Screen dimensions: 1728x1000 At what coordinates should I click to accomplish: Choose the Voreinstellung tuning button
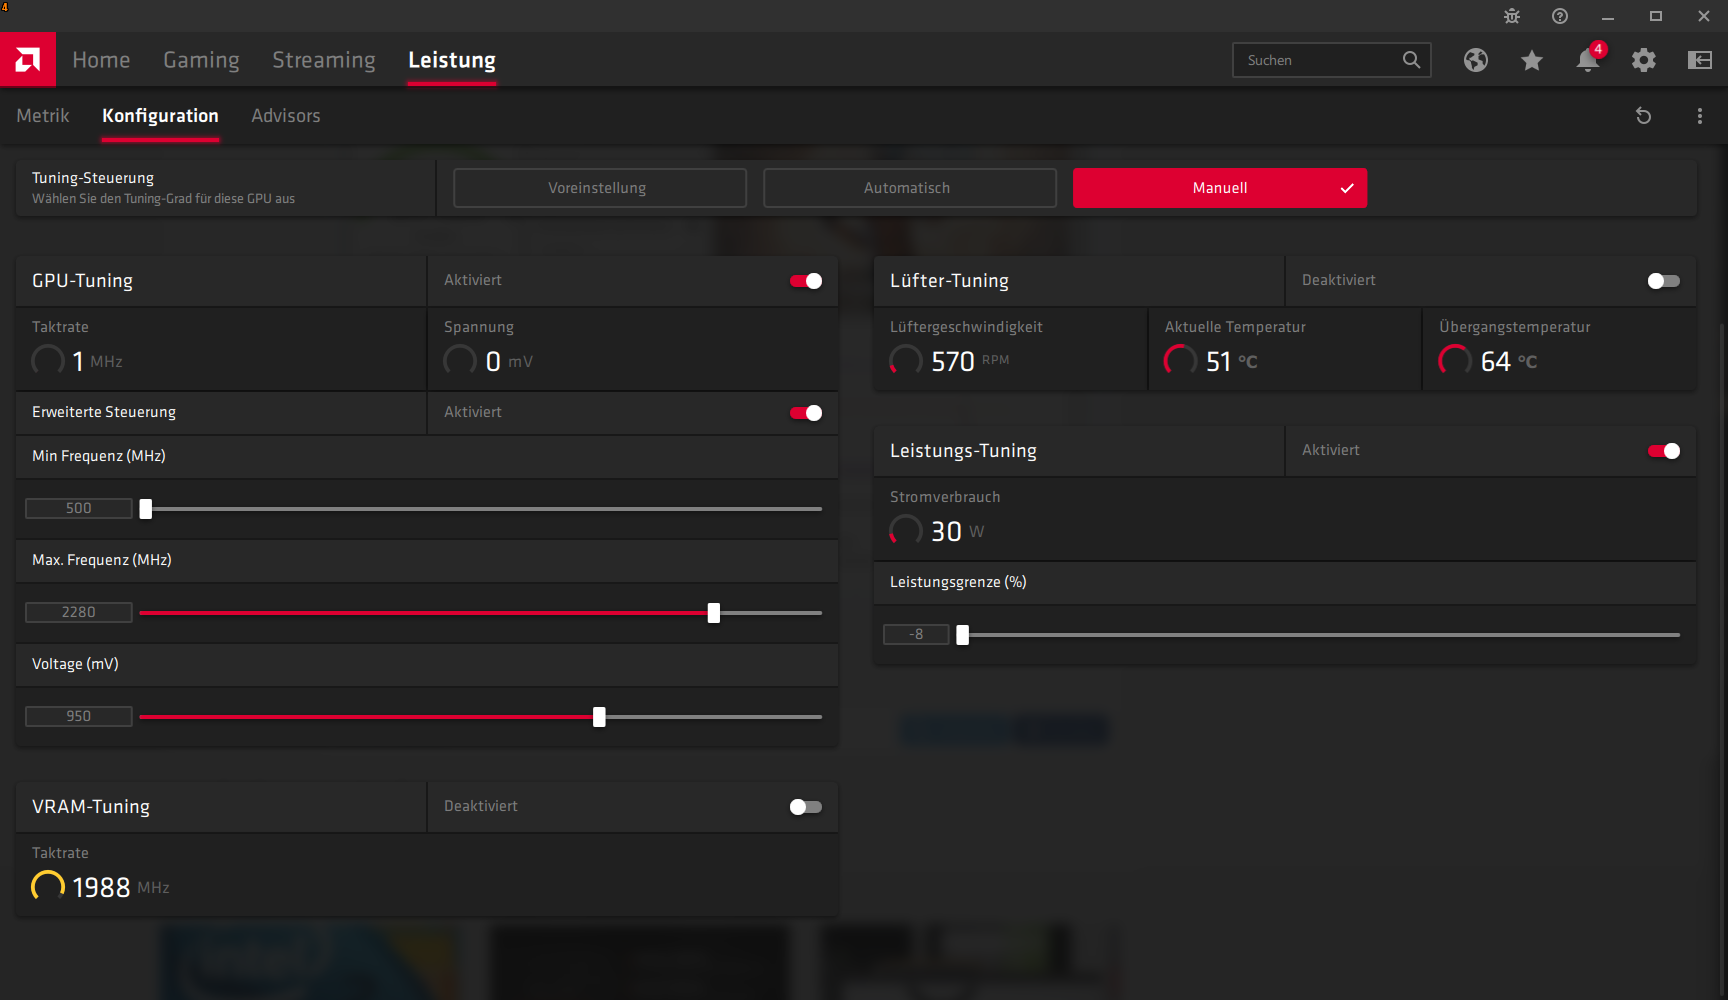pyautogui.click(x=600, y=188)
